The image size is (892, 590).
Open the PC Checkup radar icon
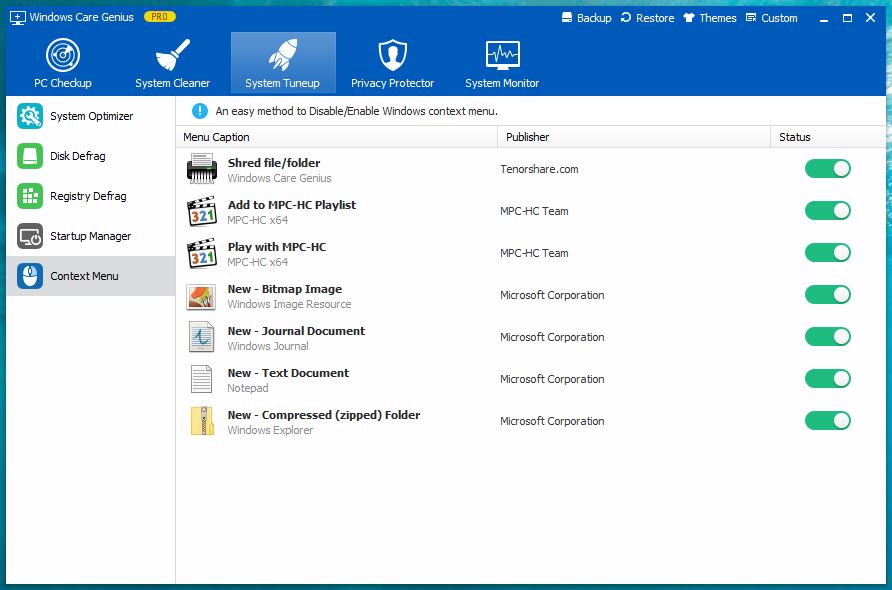click(63, 55)
